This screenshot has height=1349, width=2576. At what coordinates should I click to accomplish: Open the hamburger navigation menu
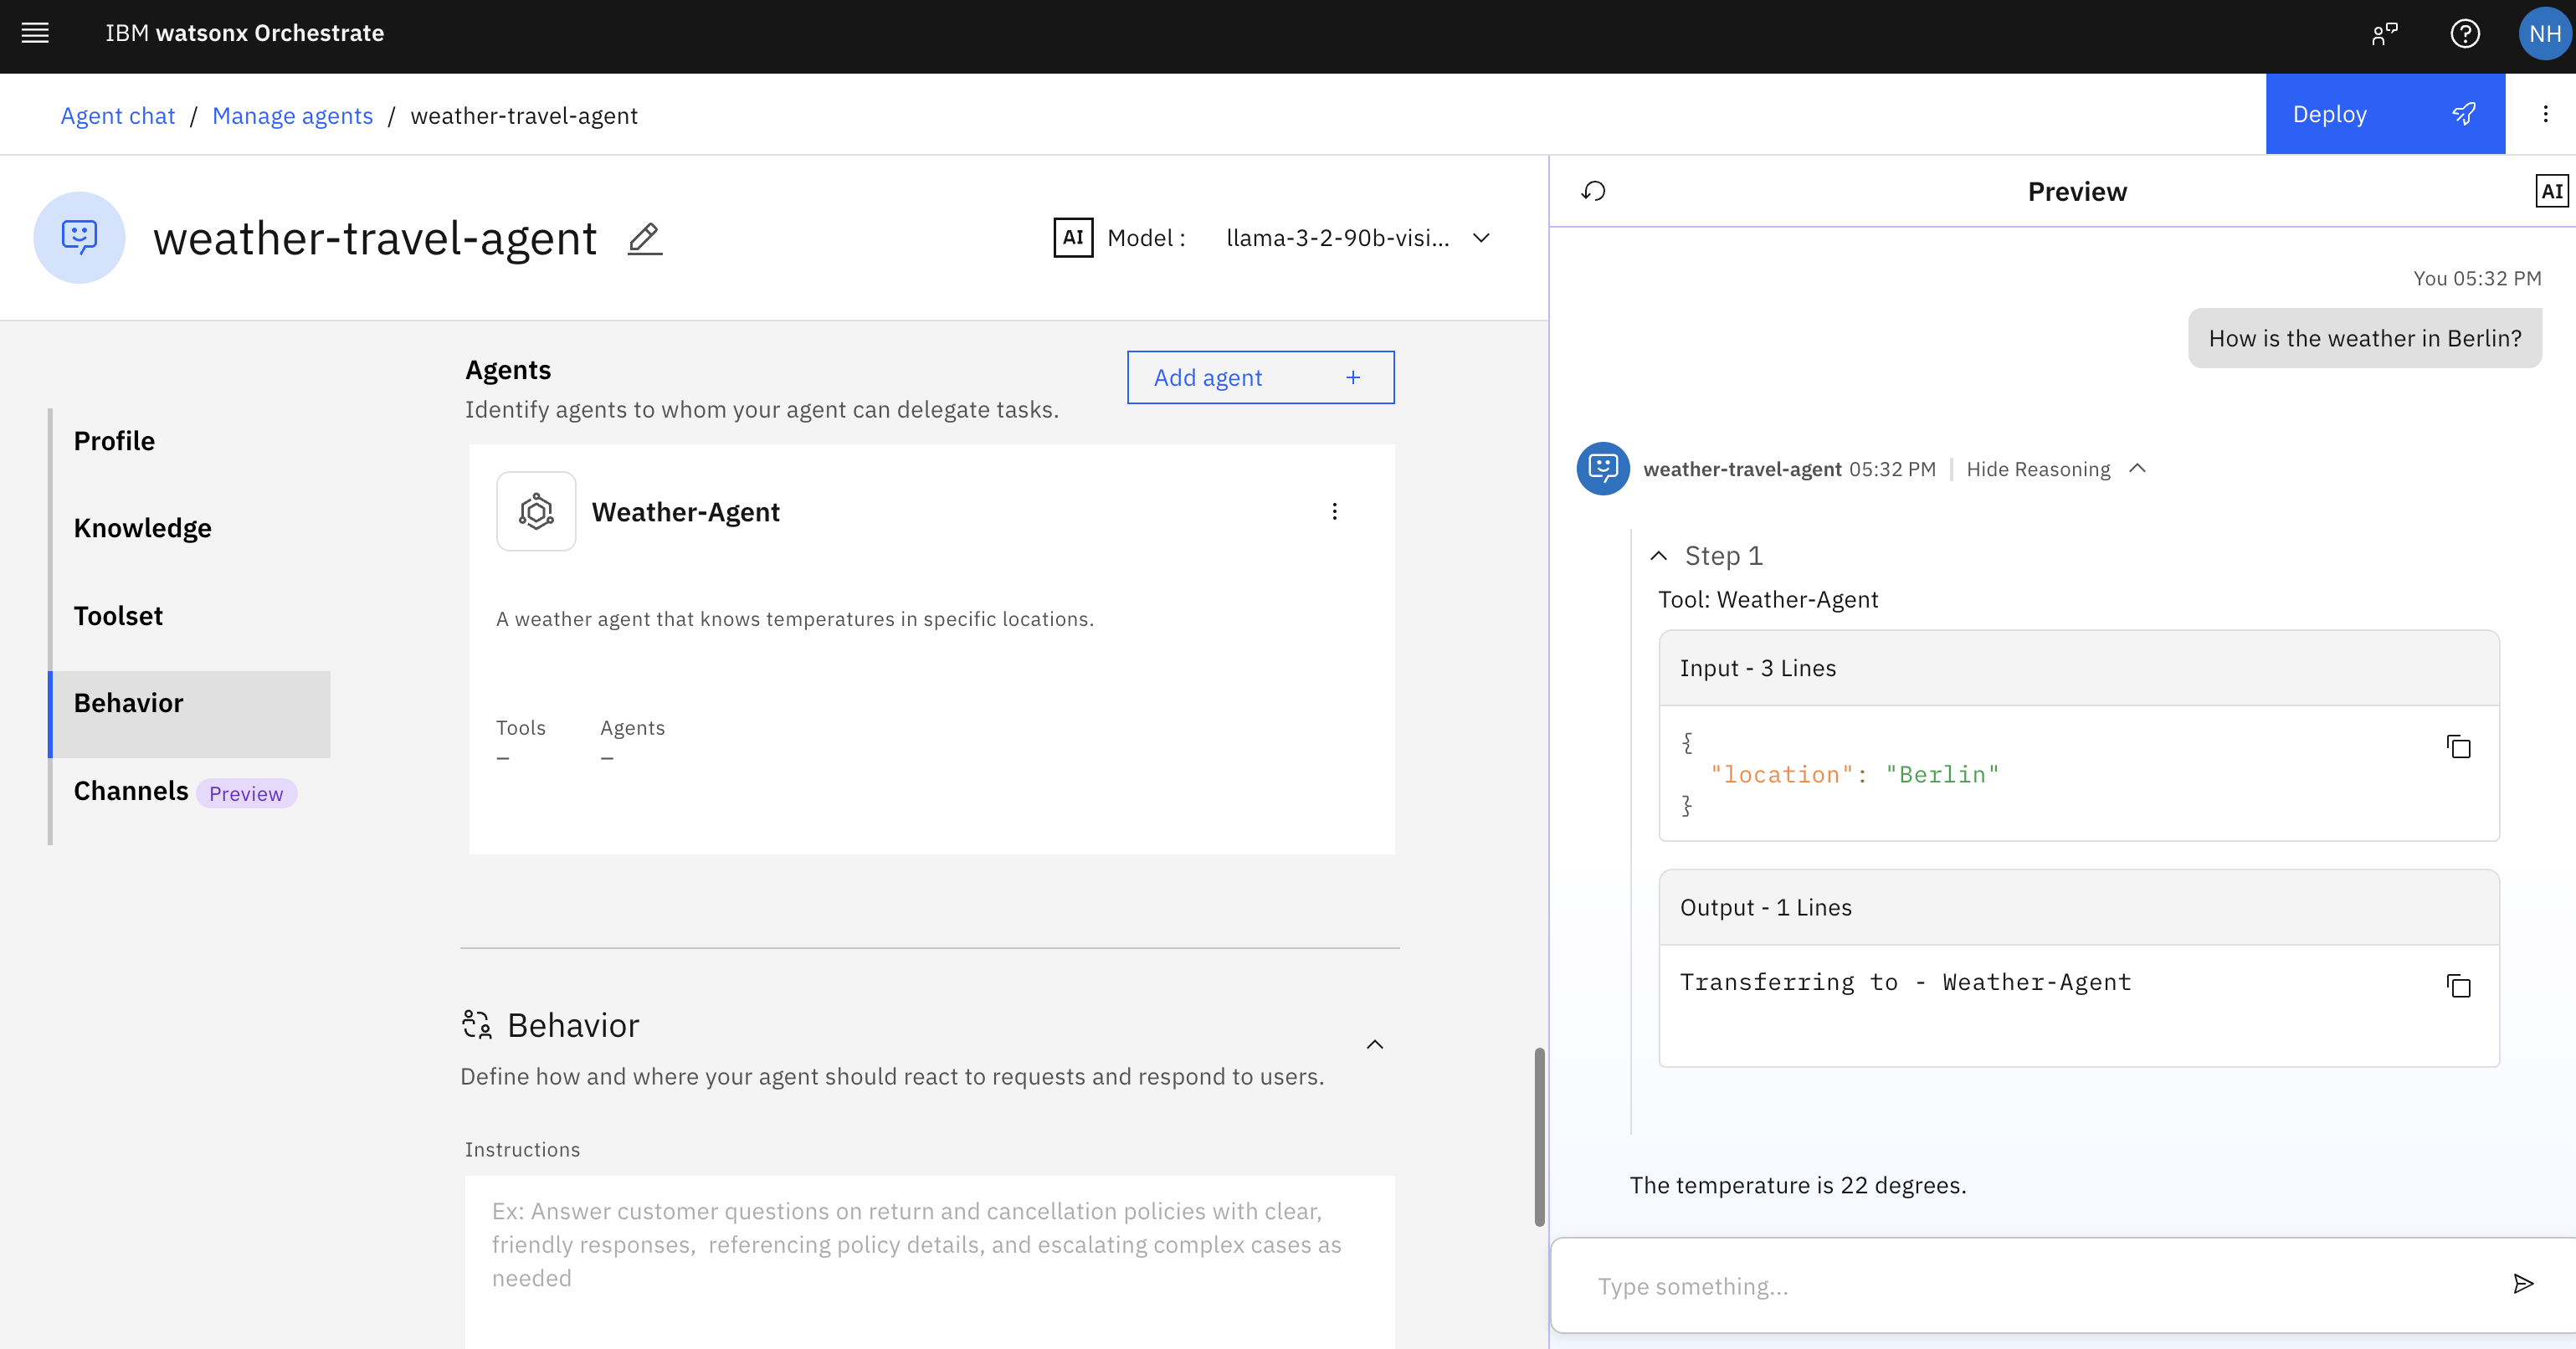pyautogui.click(x=35, y=33)
